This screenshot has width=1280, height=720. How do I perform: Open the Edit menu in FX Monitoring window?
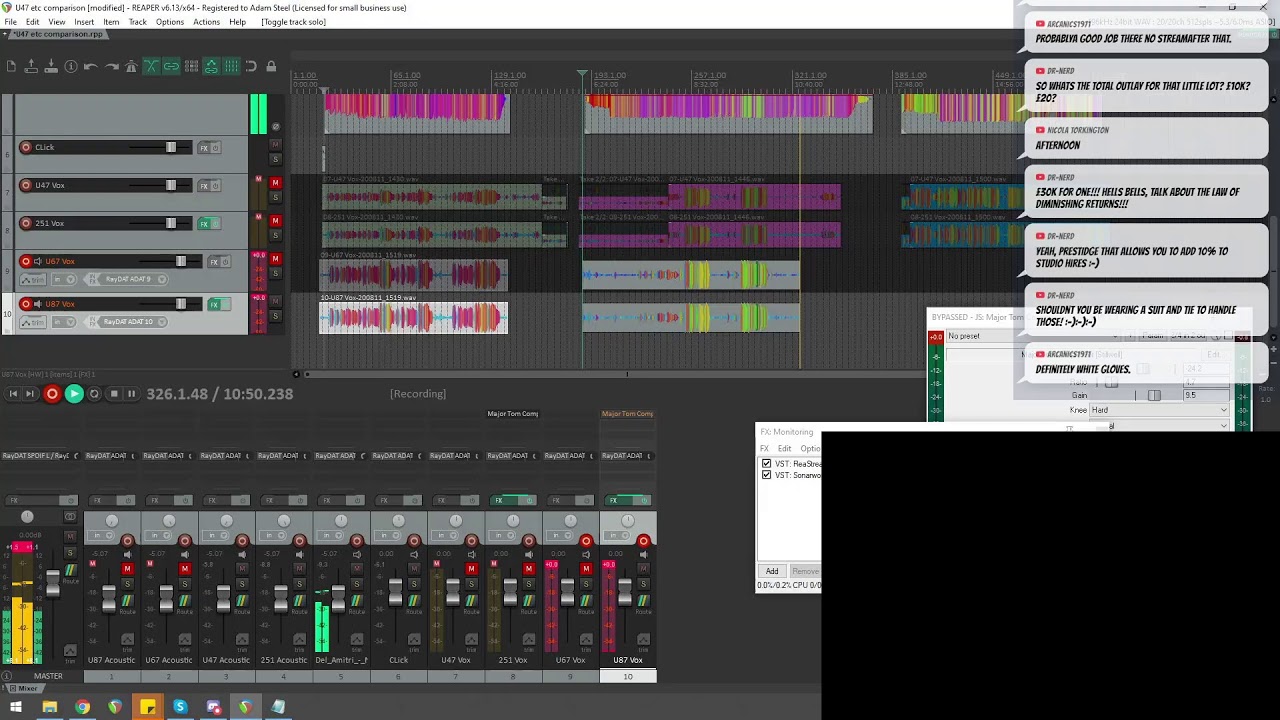785,449
